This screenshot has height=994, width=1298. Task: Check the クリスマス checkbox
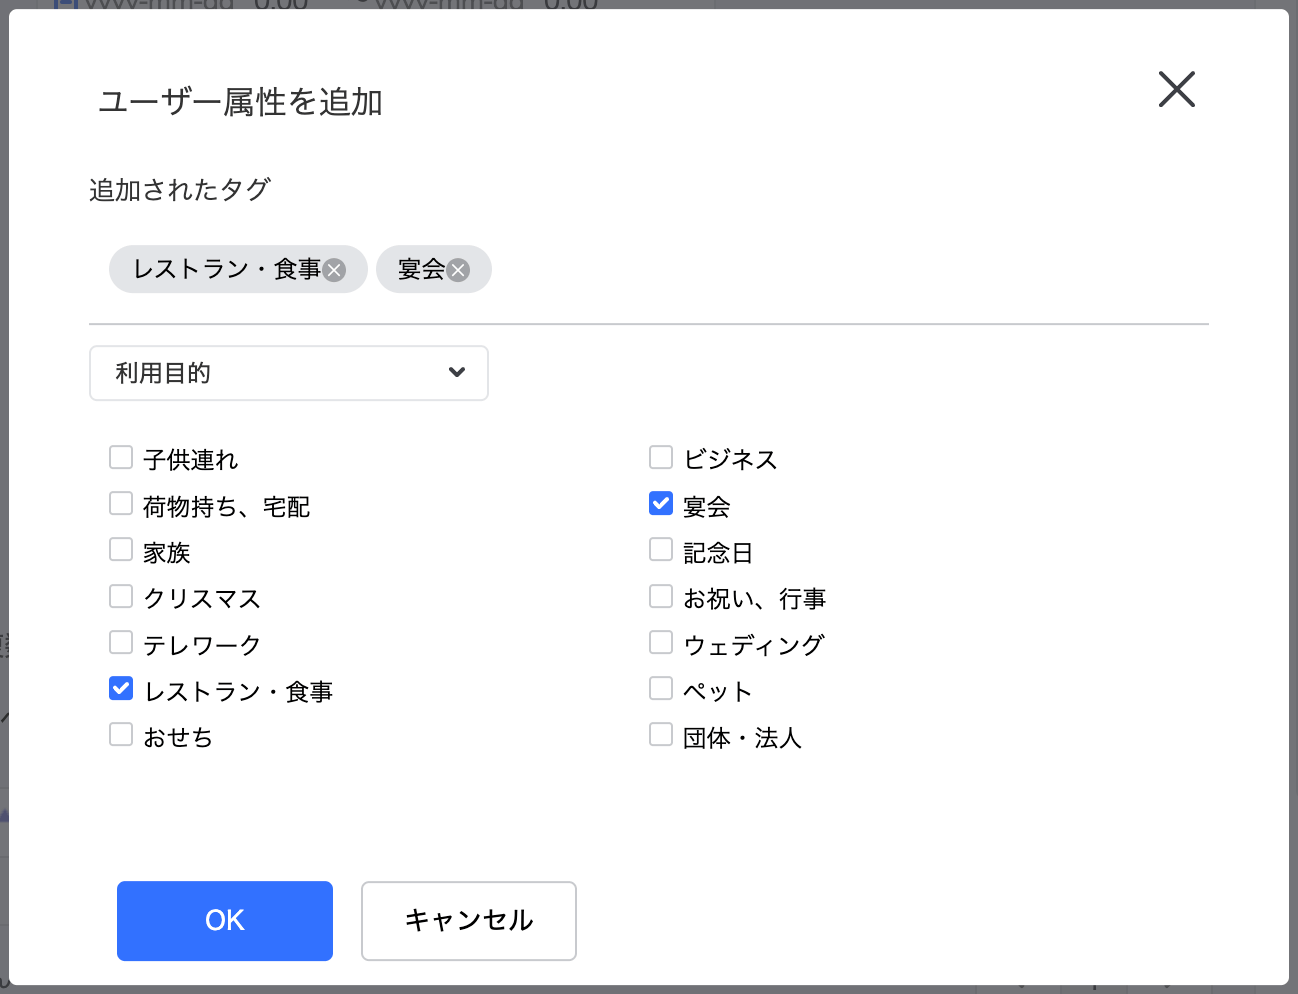(121, 597)
